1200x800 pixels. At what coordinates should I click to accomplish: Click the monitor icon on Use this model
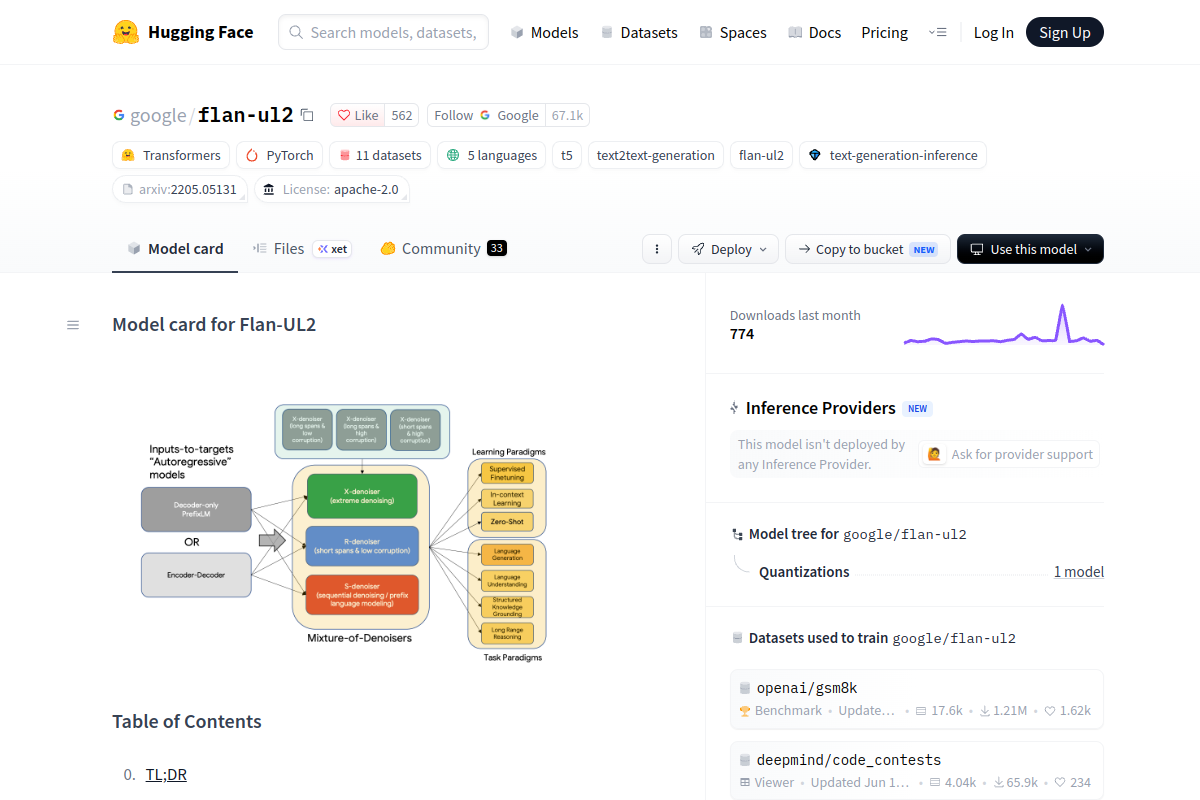(977, 249)
